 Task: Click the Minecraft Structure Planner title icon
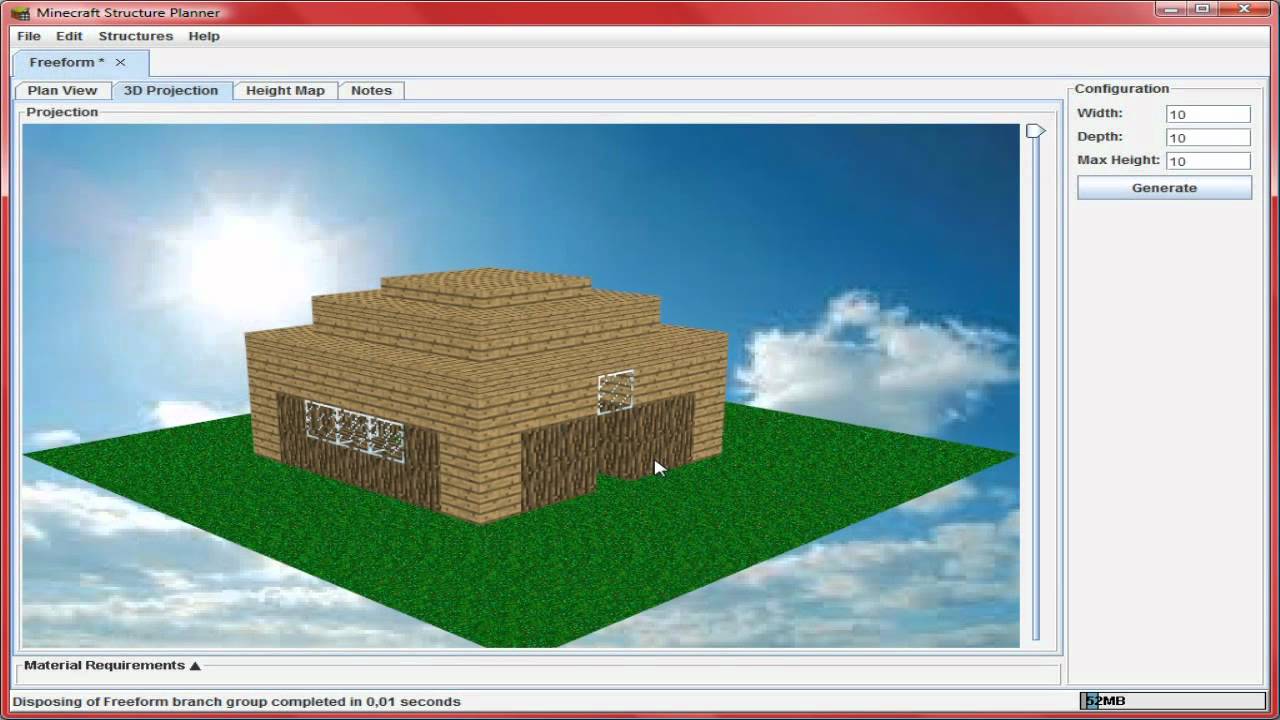[x=20, y=13]
